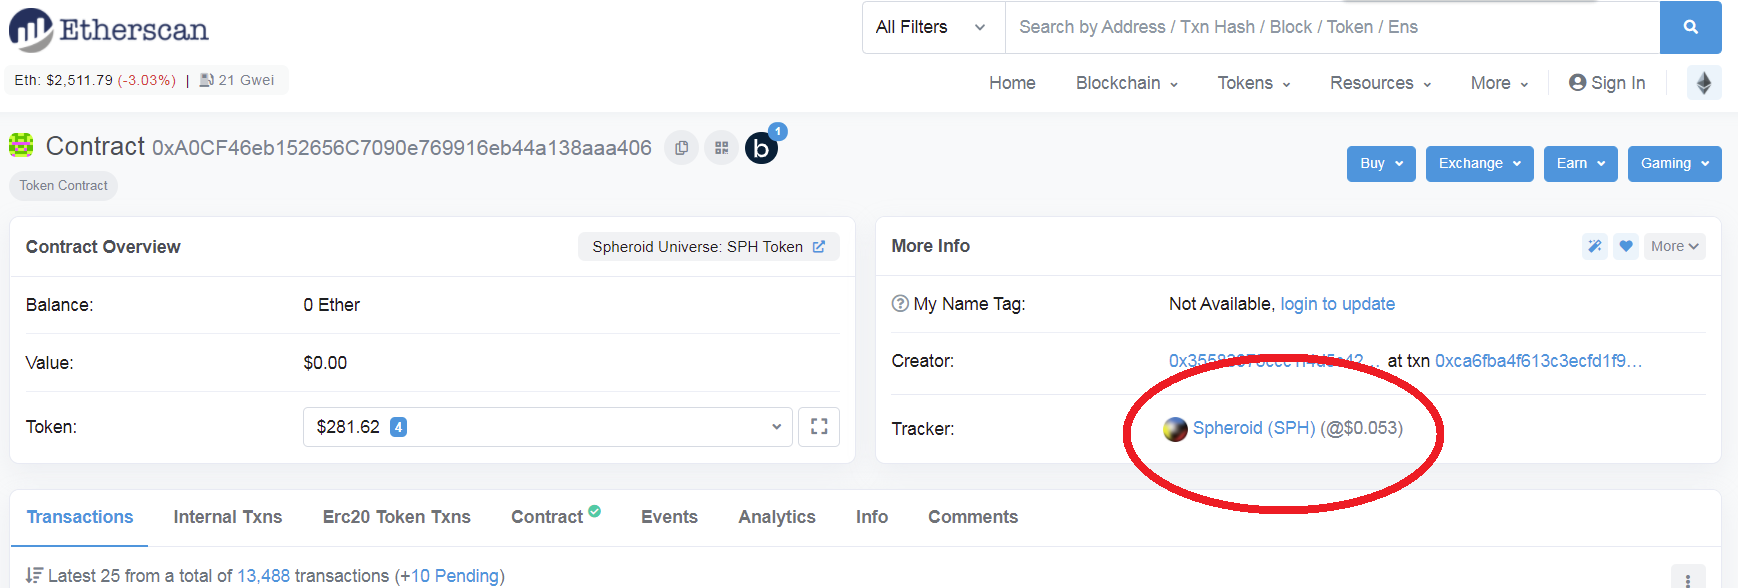Click the contract address 0xA0CF46eb… text
Viewport: 1738px width, 588px height.
402,148
